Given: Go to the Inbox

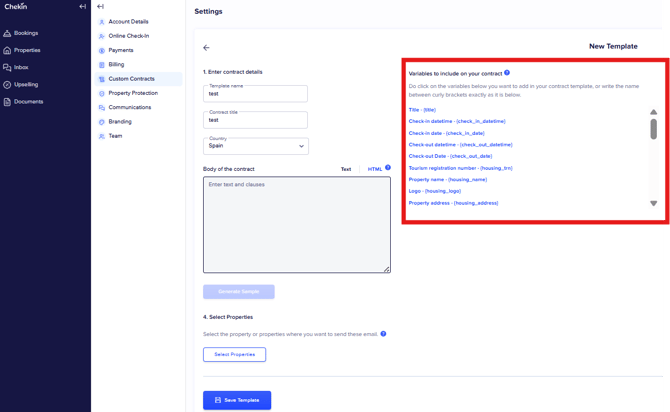Looking at the screenshot, I should coord(21,67).
